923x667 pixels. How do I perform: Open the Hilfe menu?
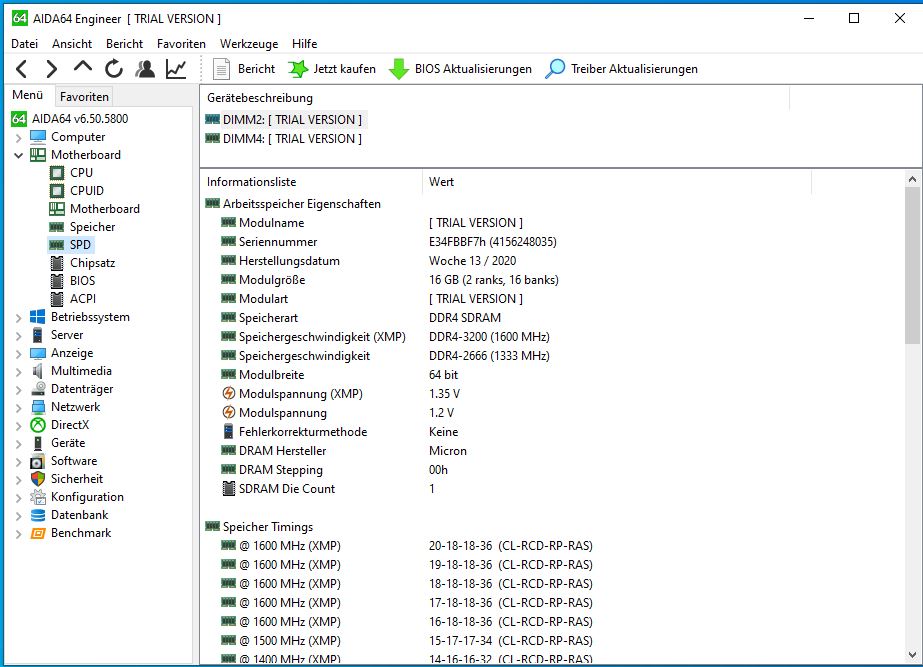304,44
